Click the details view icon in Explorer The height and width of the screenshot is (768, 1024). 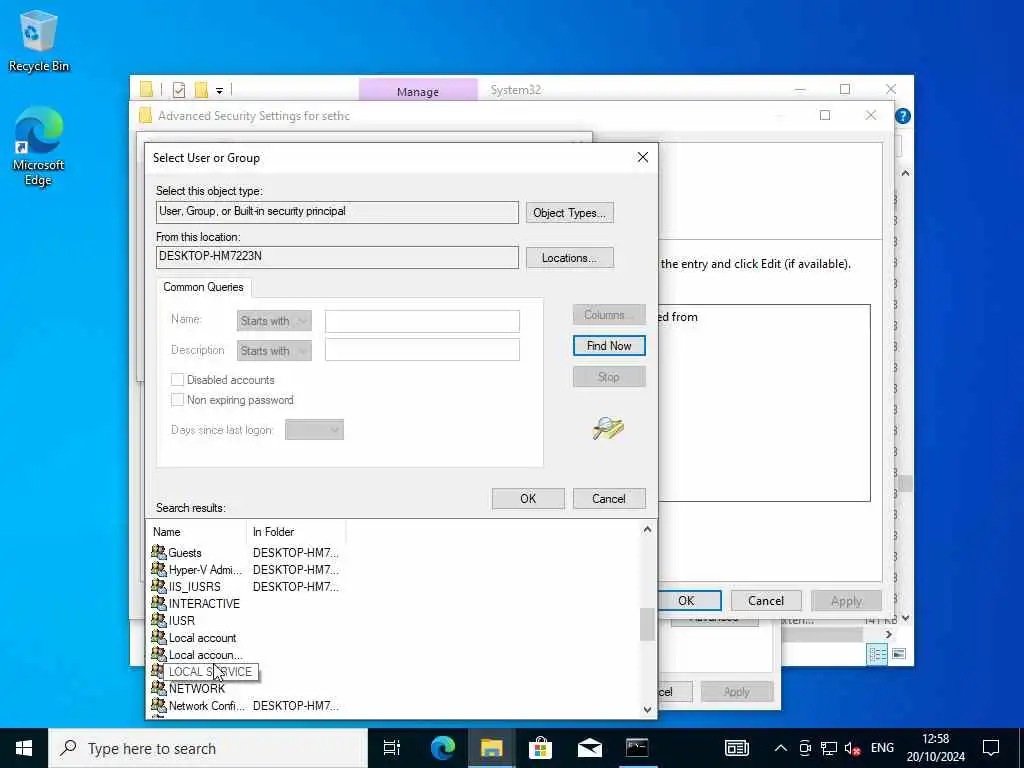click(x=877, y=654)
